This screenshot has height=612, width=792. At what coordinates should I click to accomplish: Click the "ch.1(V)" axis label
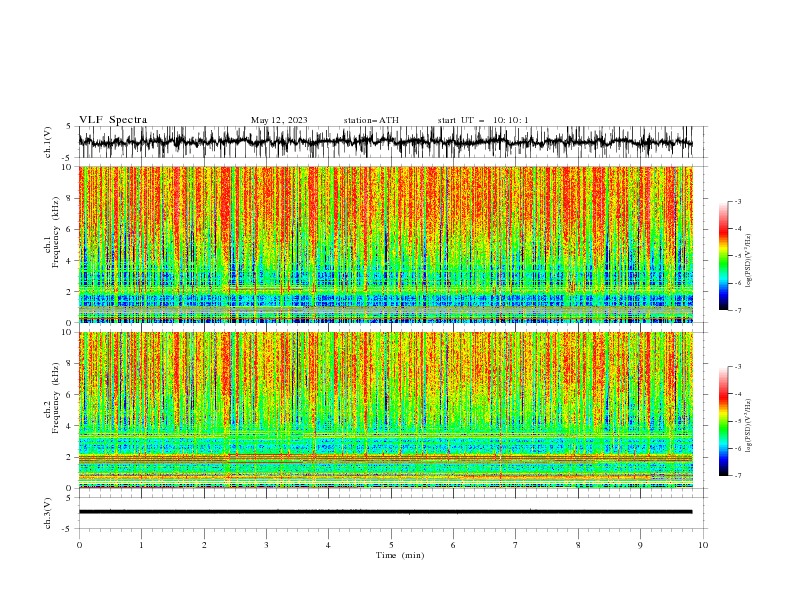(x=48, y=142)
